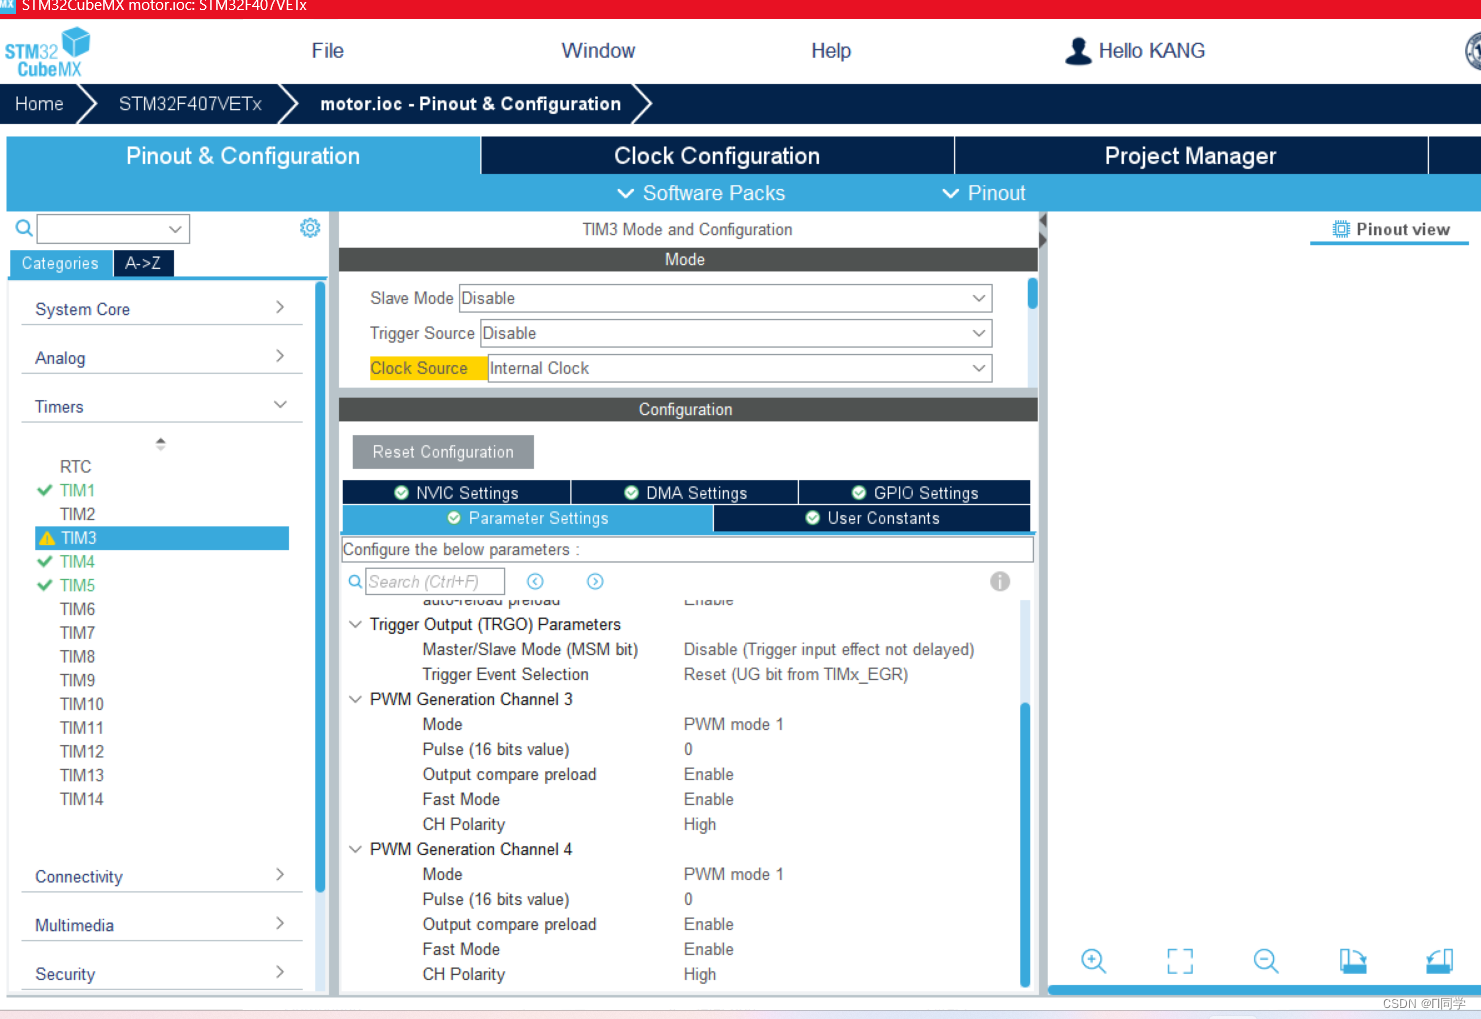Click the categories panel vertical scrollbar
The width and height of the screenshot is (1481, 1019).
pyautogui.click(x=320, y=586)
